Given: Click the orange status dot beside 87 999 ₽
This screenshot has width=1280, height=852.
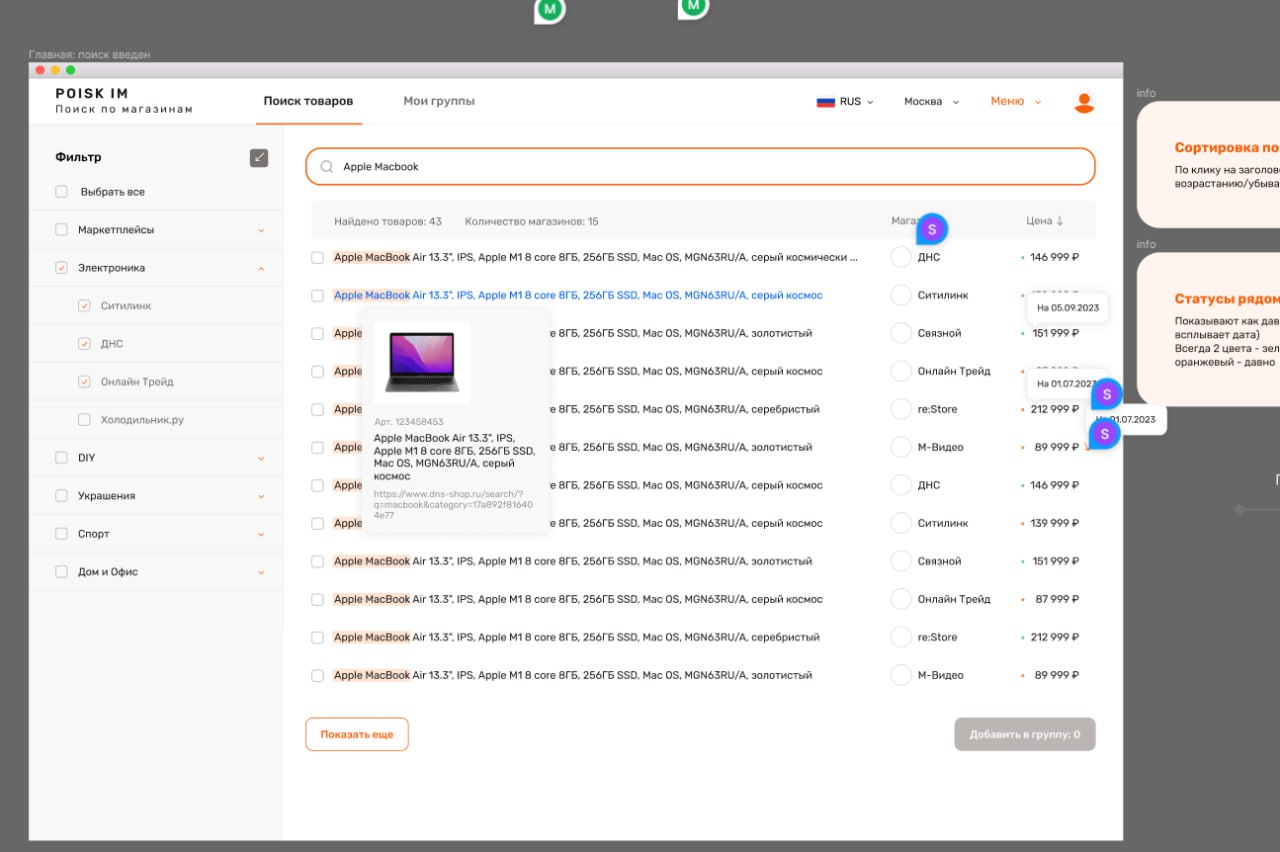Looking at the screenshot, I should 1022,599.
